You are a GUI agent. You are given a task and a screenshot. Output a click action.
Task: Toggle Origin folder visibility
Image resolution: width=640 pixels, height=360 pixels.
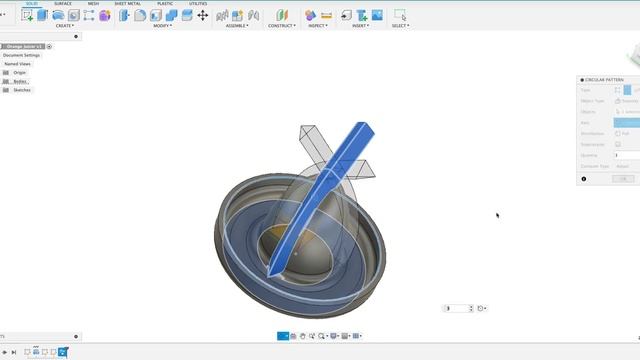pos(6,73)
